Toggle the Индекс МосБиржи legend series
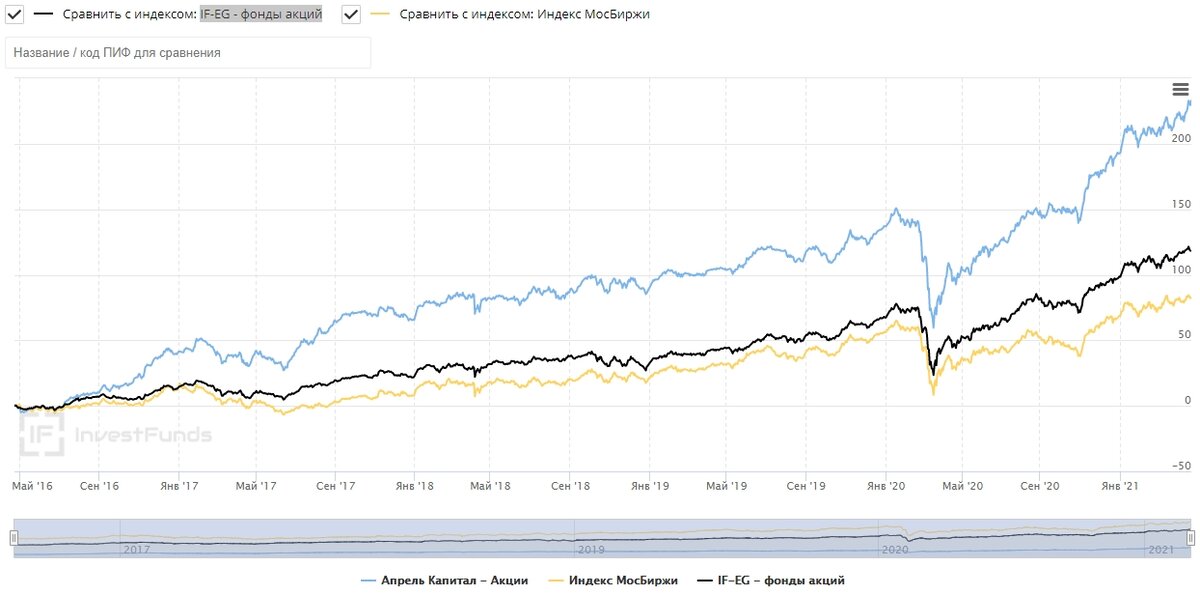The height and width of the screenshot is (595, 1200). coord(612,580)
